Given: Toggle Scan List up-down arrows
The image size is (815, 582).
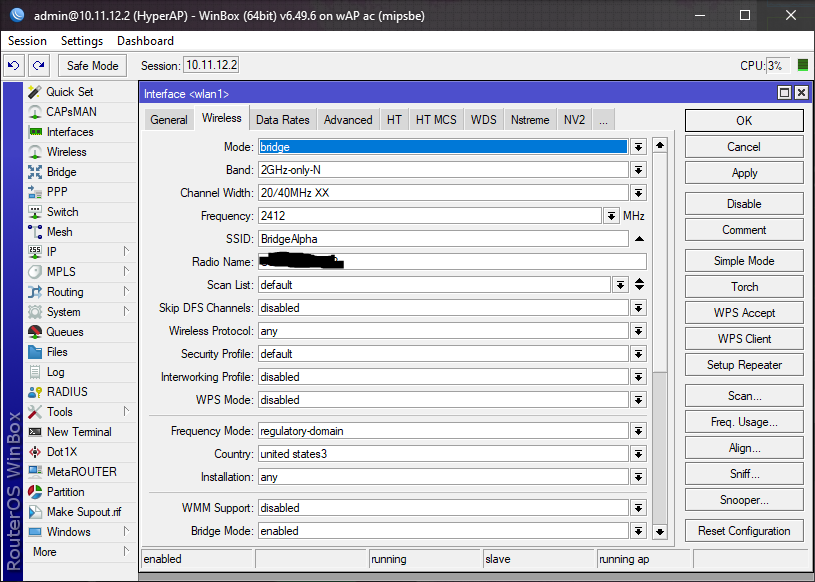Looking at the screenshot, I should tap(639, 285).
